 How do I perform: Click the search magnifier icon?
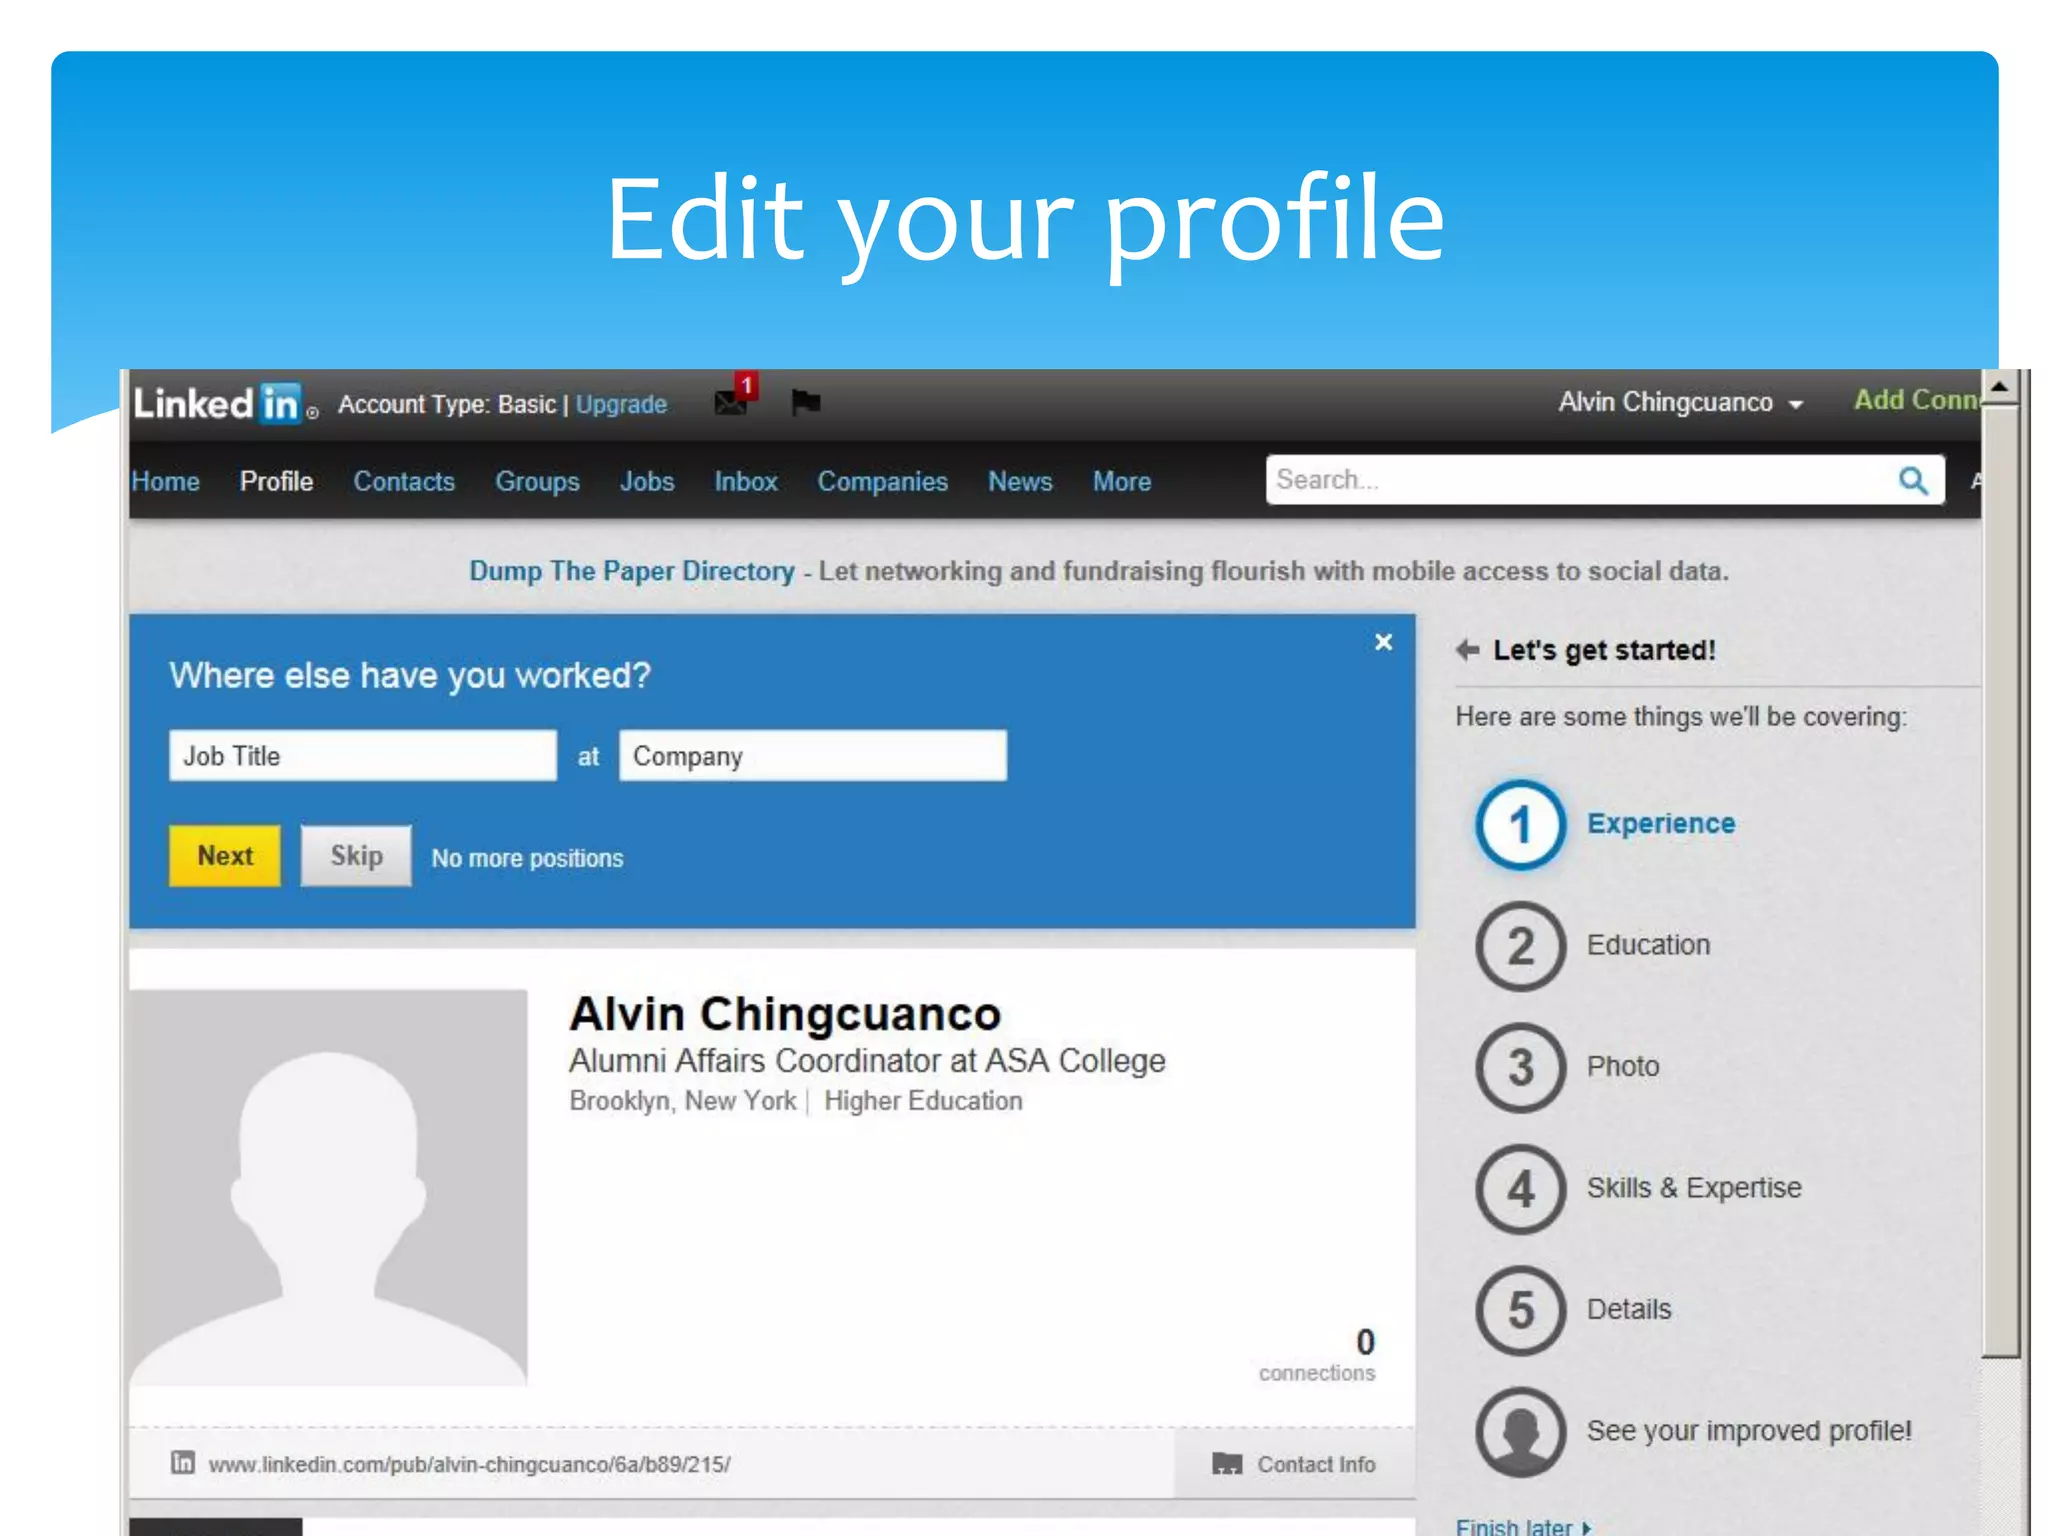[1913, 480]
